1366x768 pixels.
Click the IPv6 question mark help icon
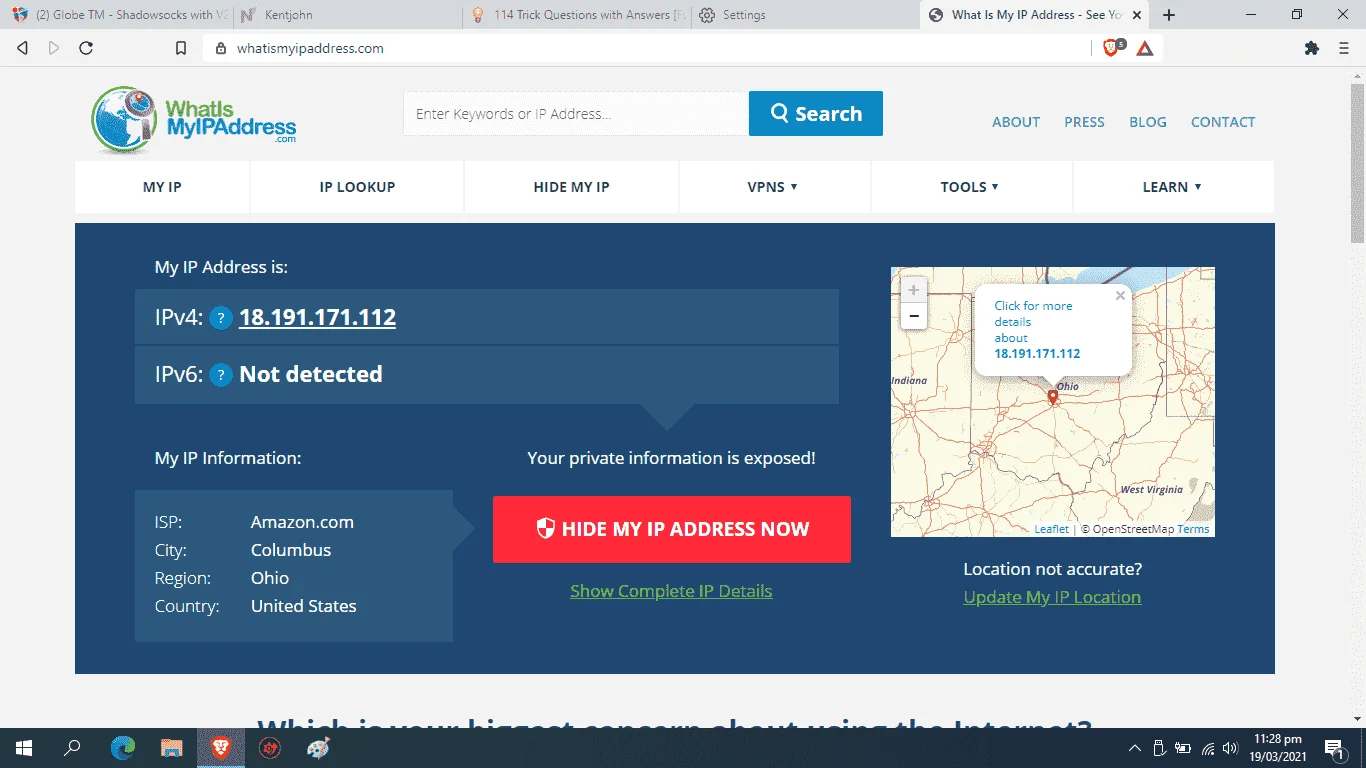pos(221,375)
